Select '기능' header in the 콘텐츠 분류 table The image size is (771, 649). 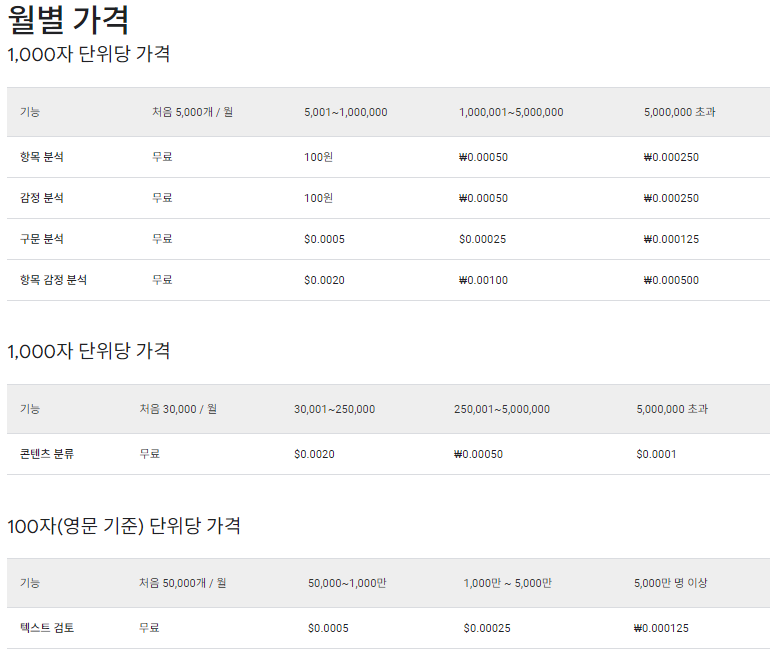tap(30, 409)
